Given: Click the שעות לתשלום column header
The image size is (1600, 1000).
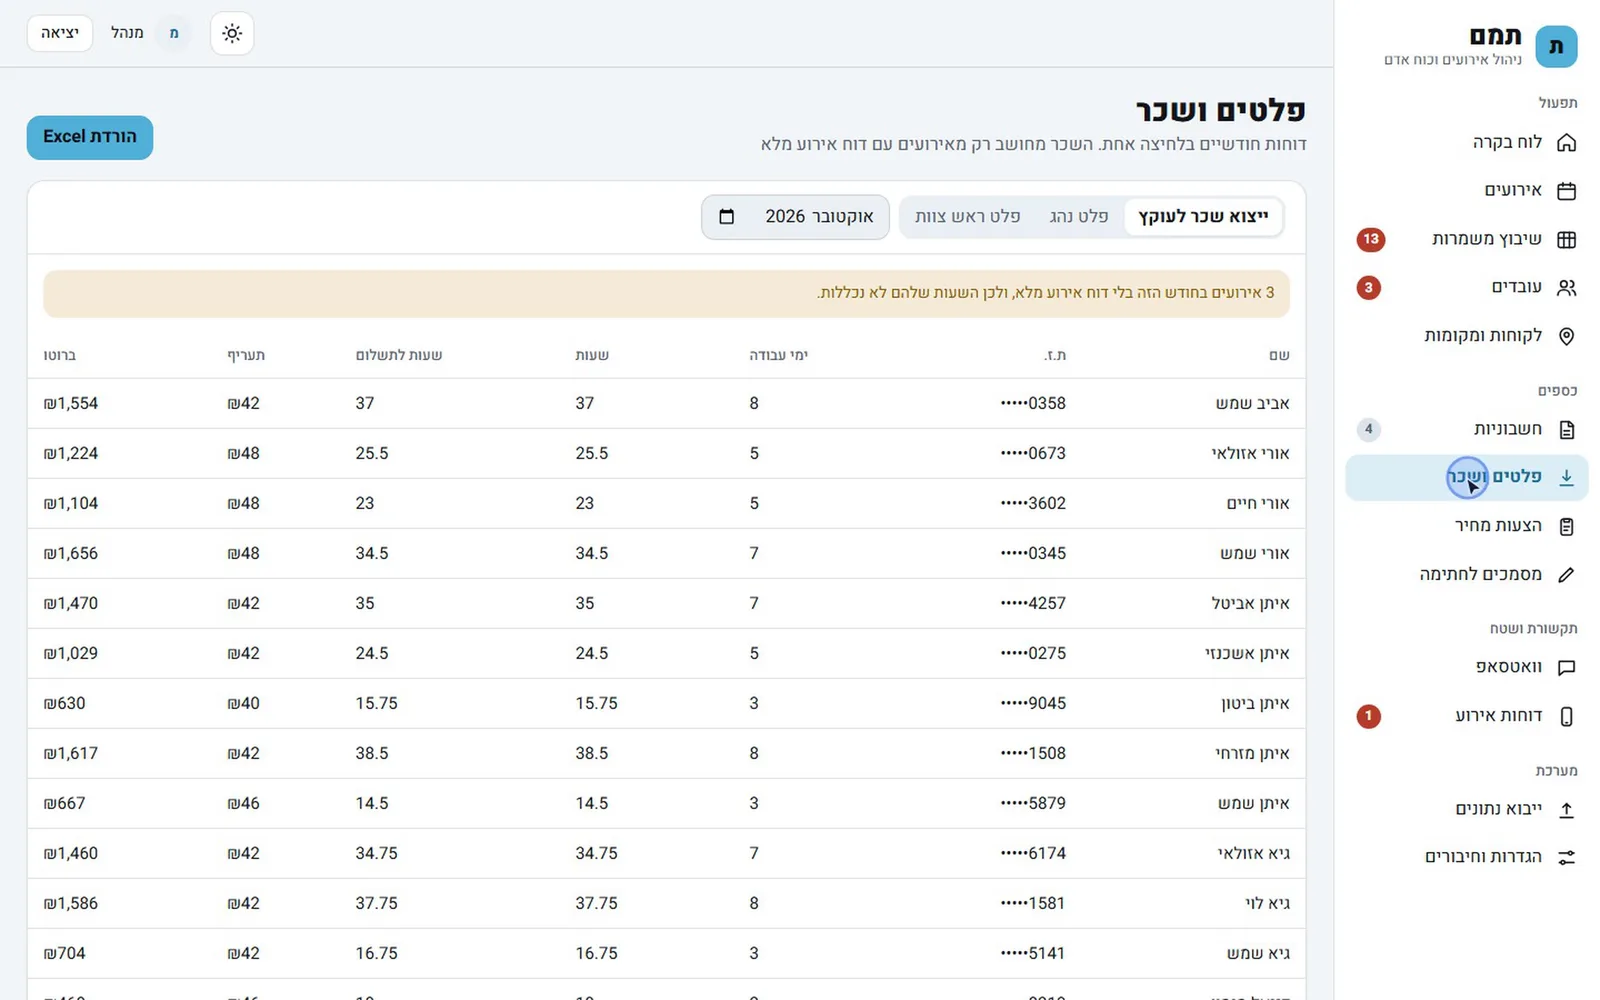Looking at the screenshot, I should (x=399, y=355).
